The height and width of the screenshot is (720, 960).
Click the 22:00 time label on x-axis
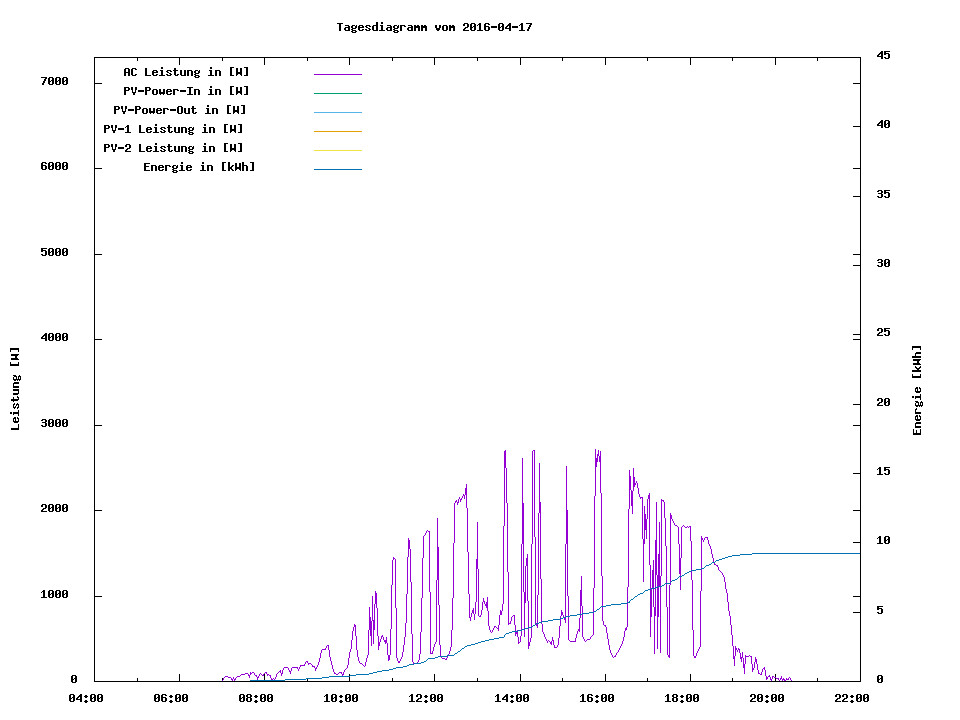[851, 698]
